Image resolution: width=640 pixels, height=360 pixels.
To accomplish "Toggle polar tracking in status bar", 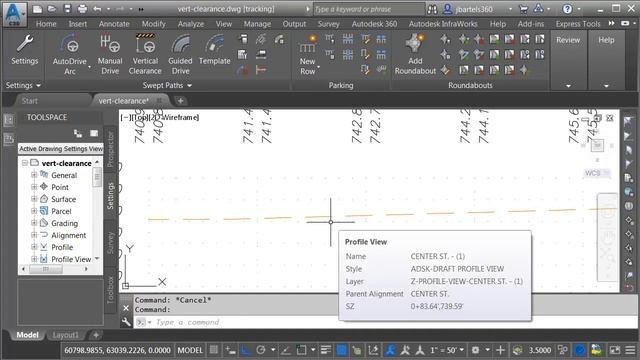I will [x=261, y=350].
